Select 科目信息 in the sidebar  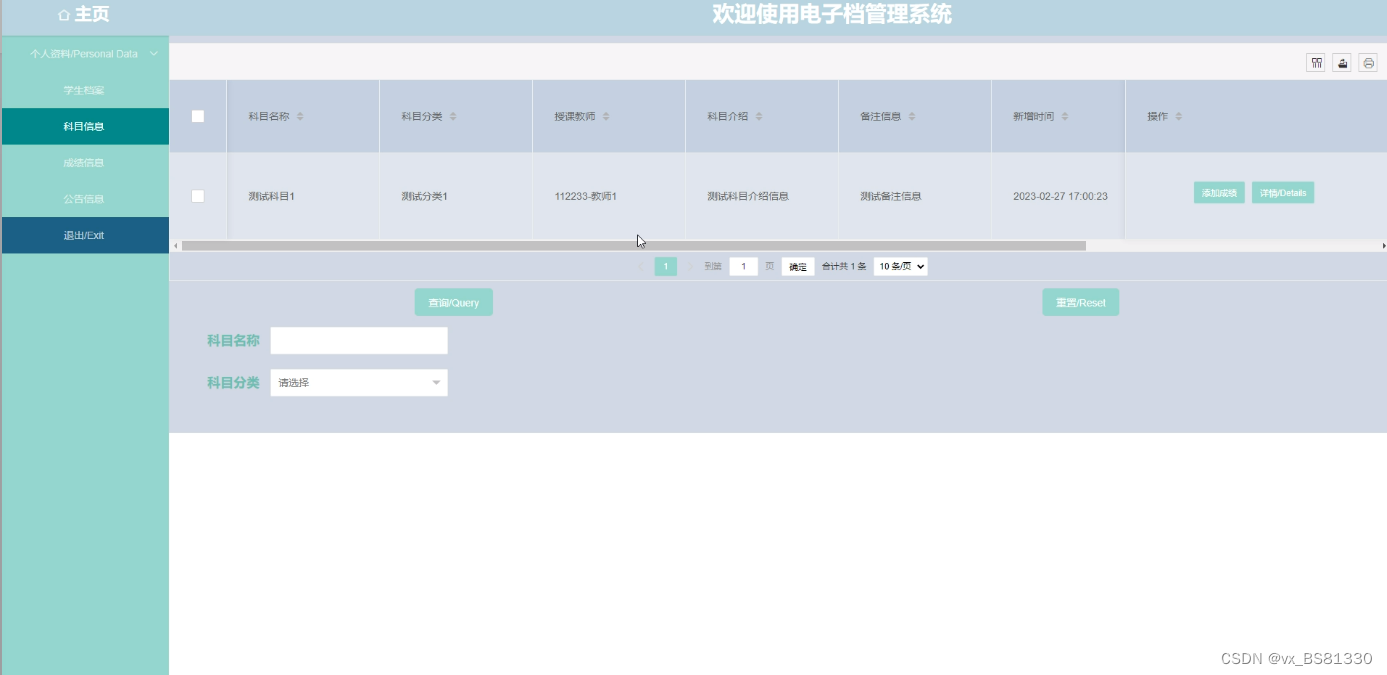coord(85,126)
